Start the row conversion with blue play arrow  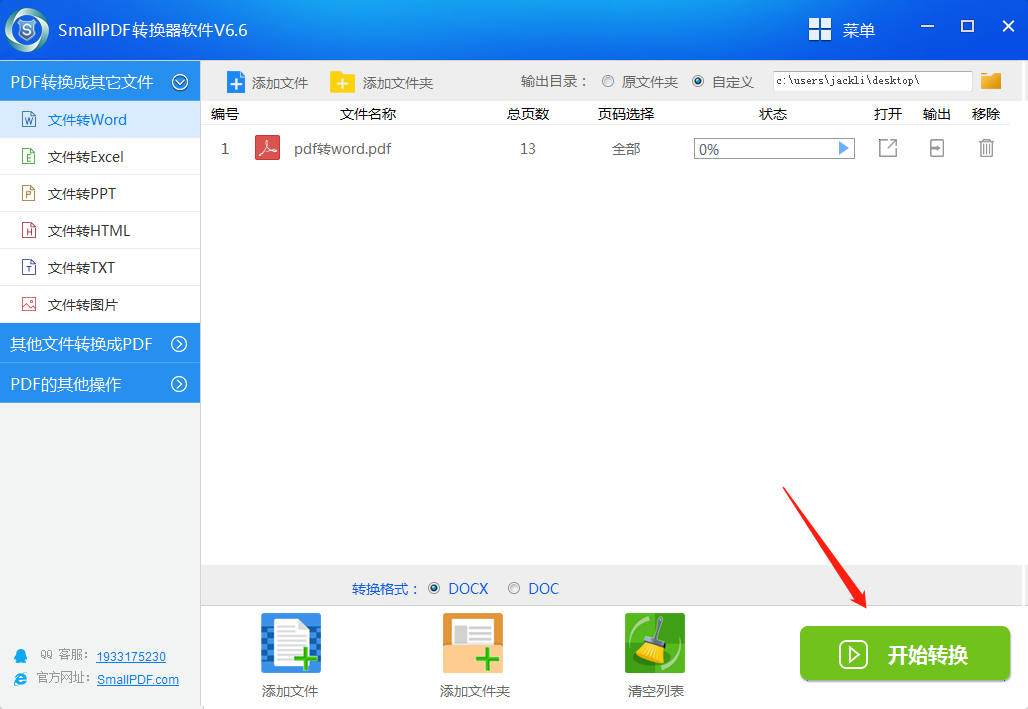844,148
